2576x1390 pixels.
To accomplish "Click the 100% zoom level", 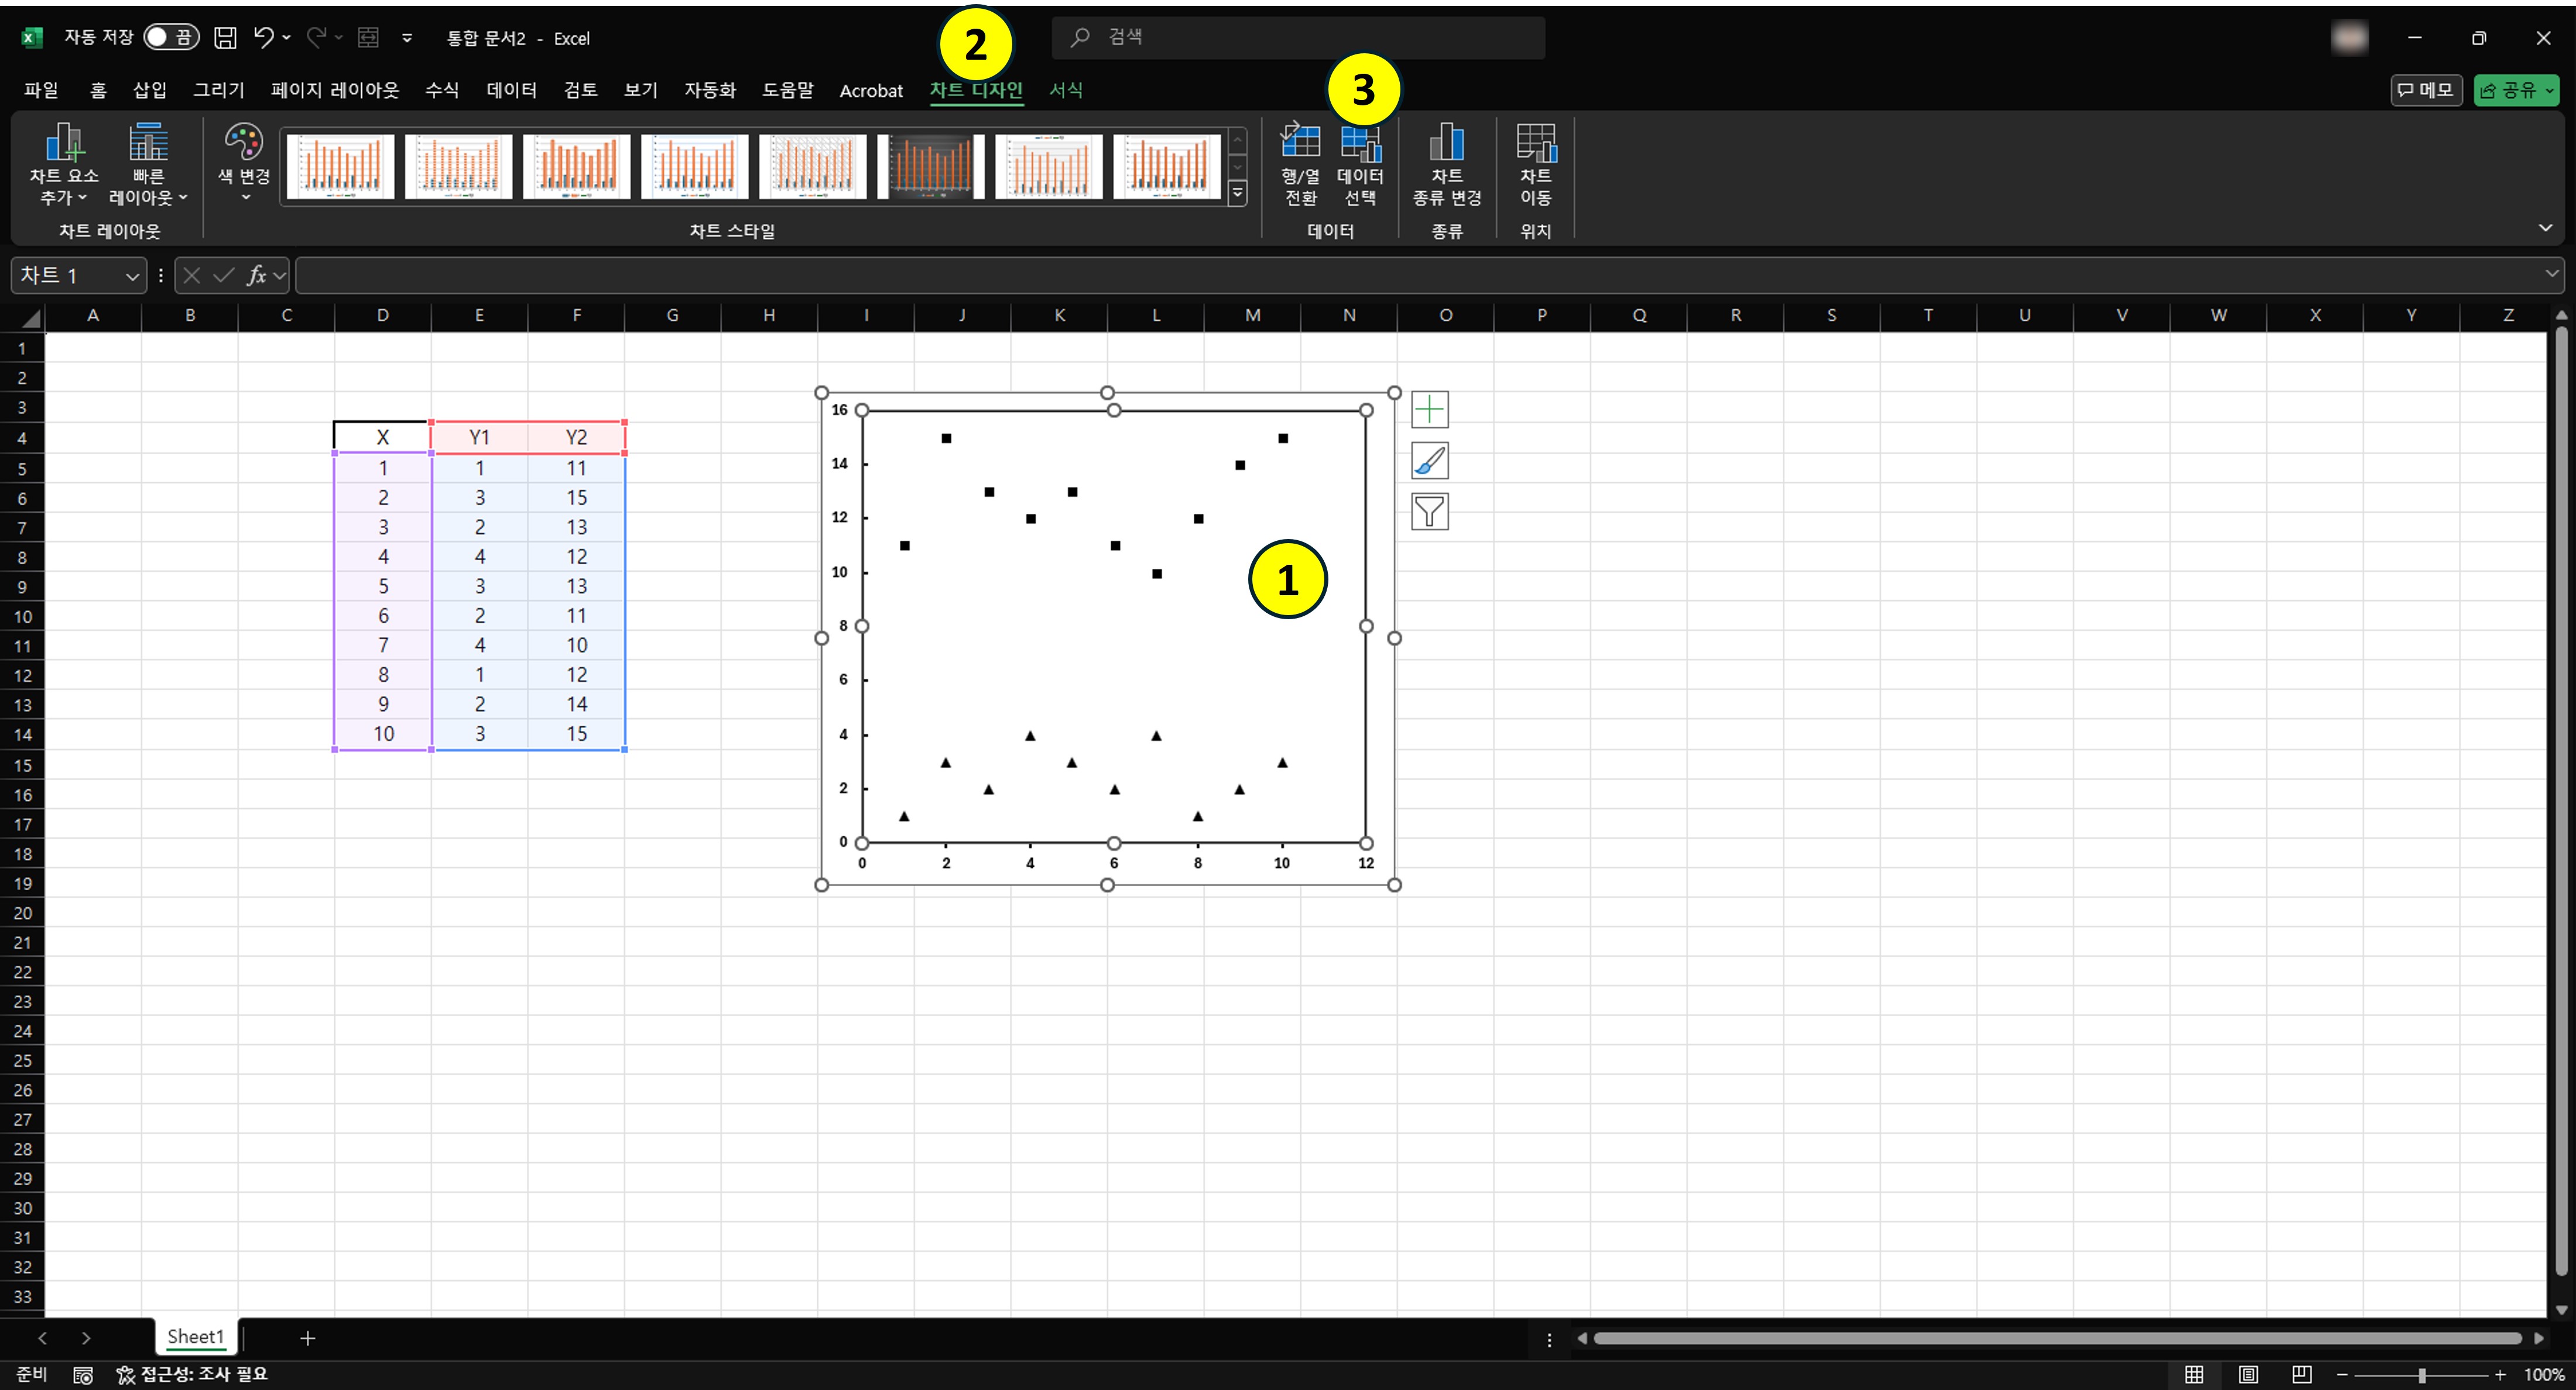I will (2543, 1375).
